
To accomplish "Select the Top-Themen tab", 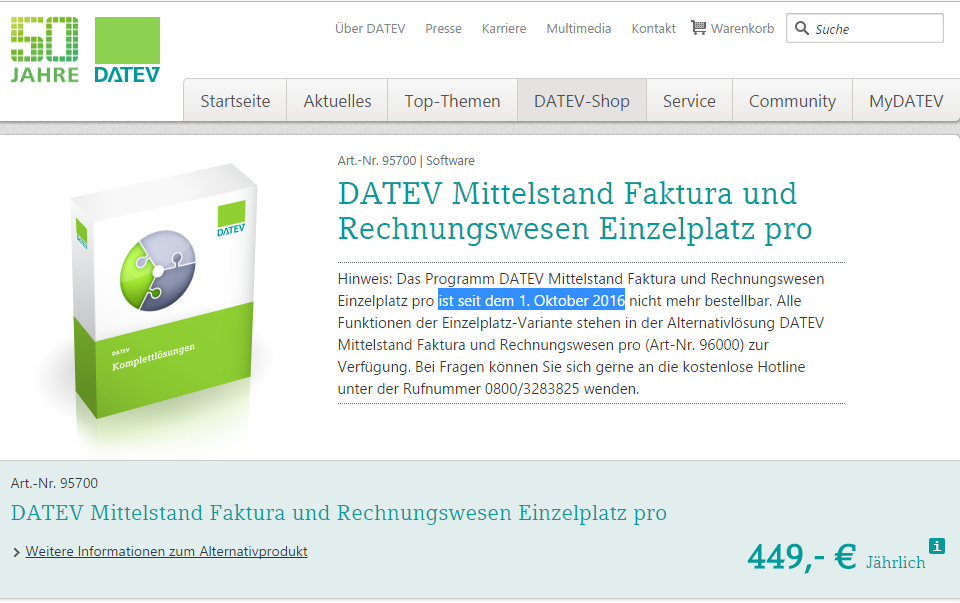I will point(452,100).
